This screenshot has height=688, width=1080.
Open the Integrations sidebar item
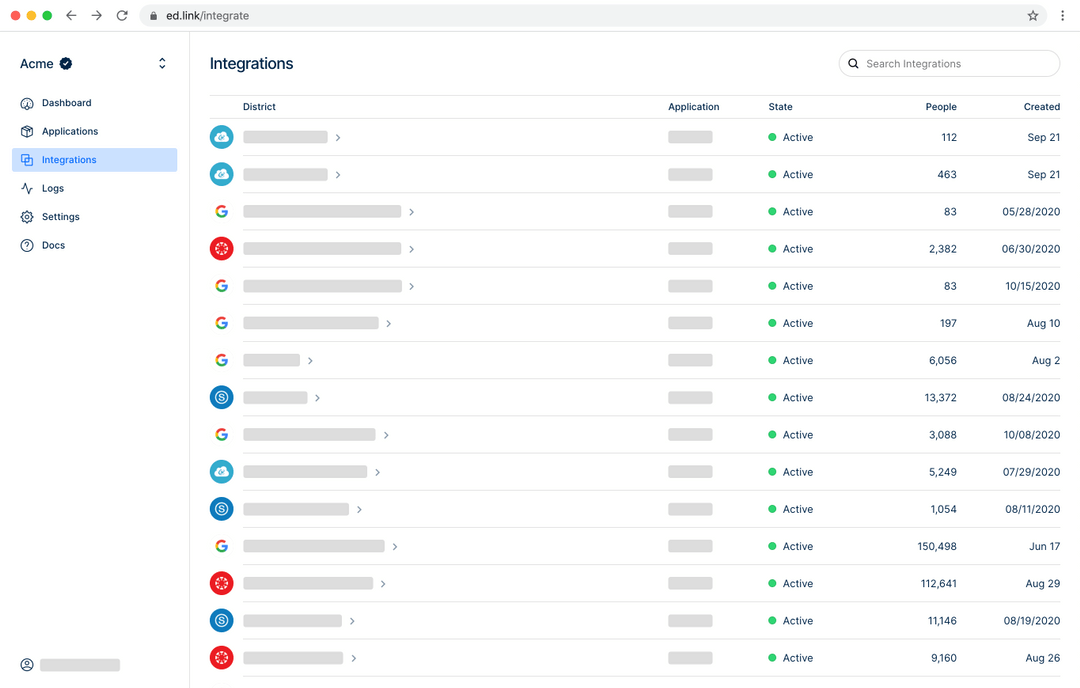tap(69, 160)
